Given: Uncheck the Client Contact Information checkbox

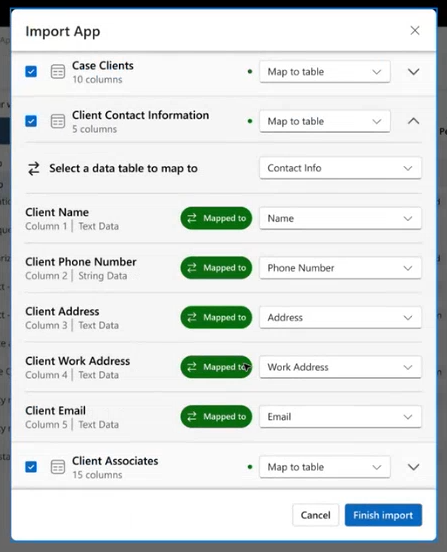Looking at the screenshot, I should 31,121.
